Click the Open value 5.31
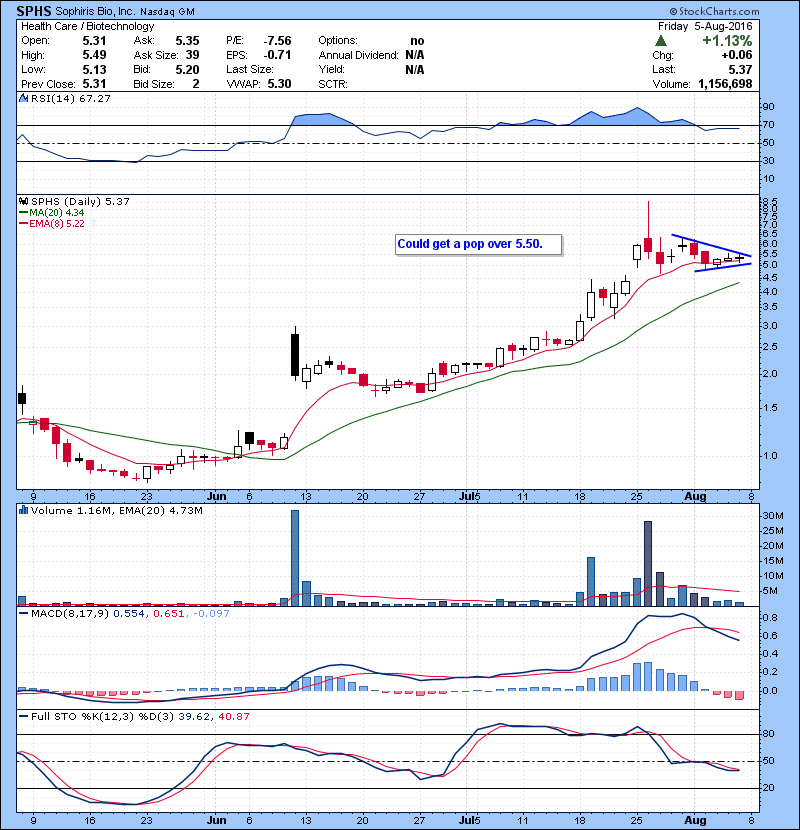The width and height of the screenshot is (800, 830). click(x=94, y=41)
